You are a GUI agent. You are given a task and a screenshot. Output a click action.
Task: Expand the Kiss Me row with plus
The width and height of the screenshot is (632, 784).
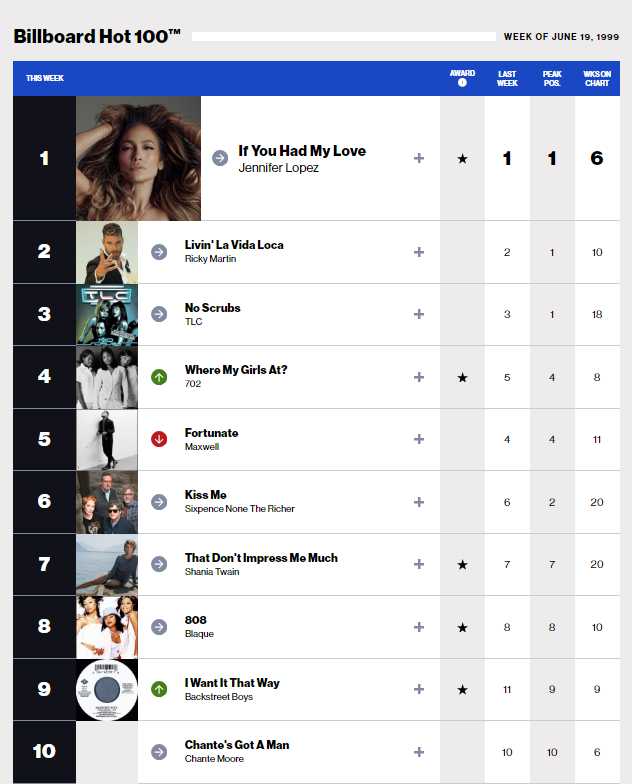419,502
